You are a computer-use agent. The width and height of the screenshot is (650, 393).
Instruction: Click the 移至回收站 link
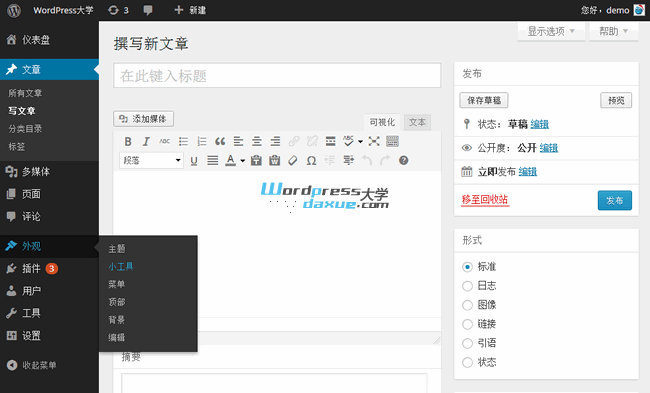pos(485,200)
